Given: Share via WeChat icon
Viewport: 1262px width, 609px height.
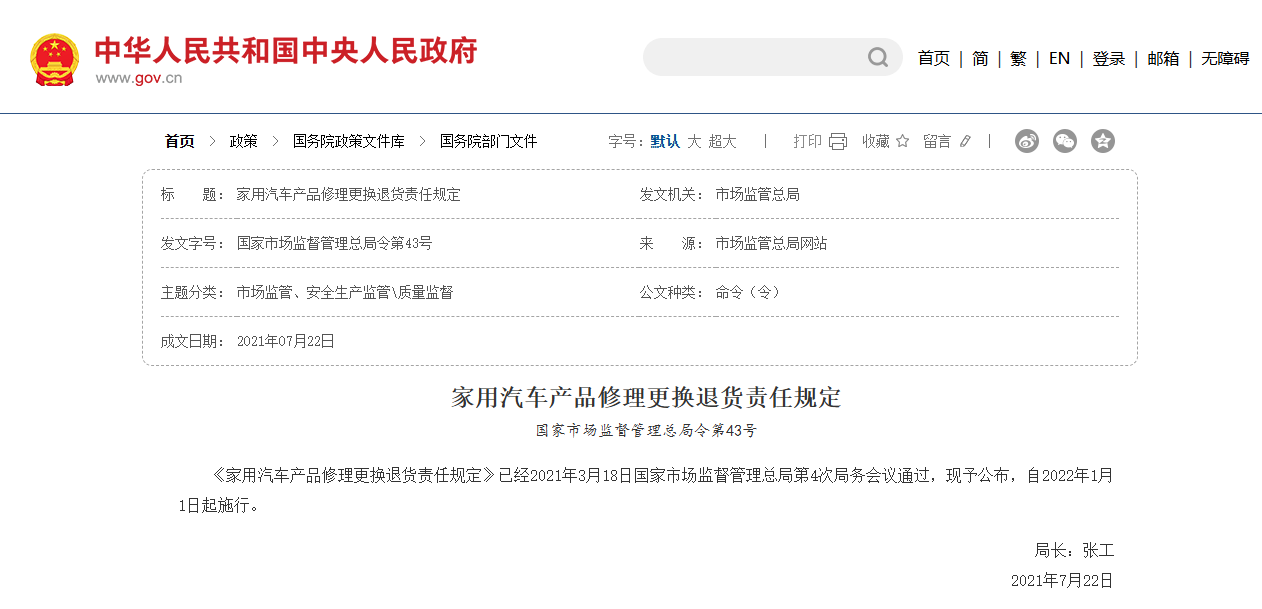Looking at the screenshot, I should pyautogui.click(x=1065, y=141).
